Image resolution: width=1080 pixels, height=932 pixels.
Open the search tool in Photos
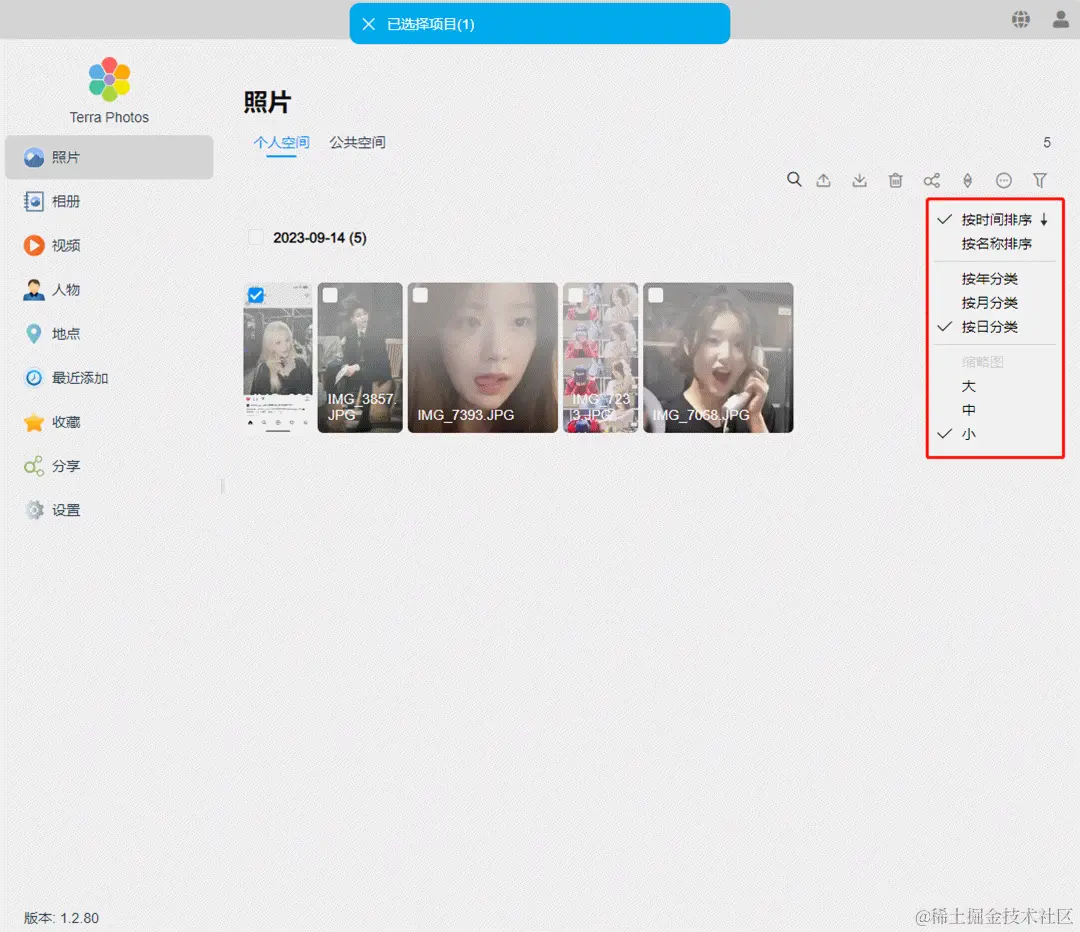(x=794, y=180)
